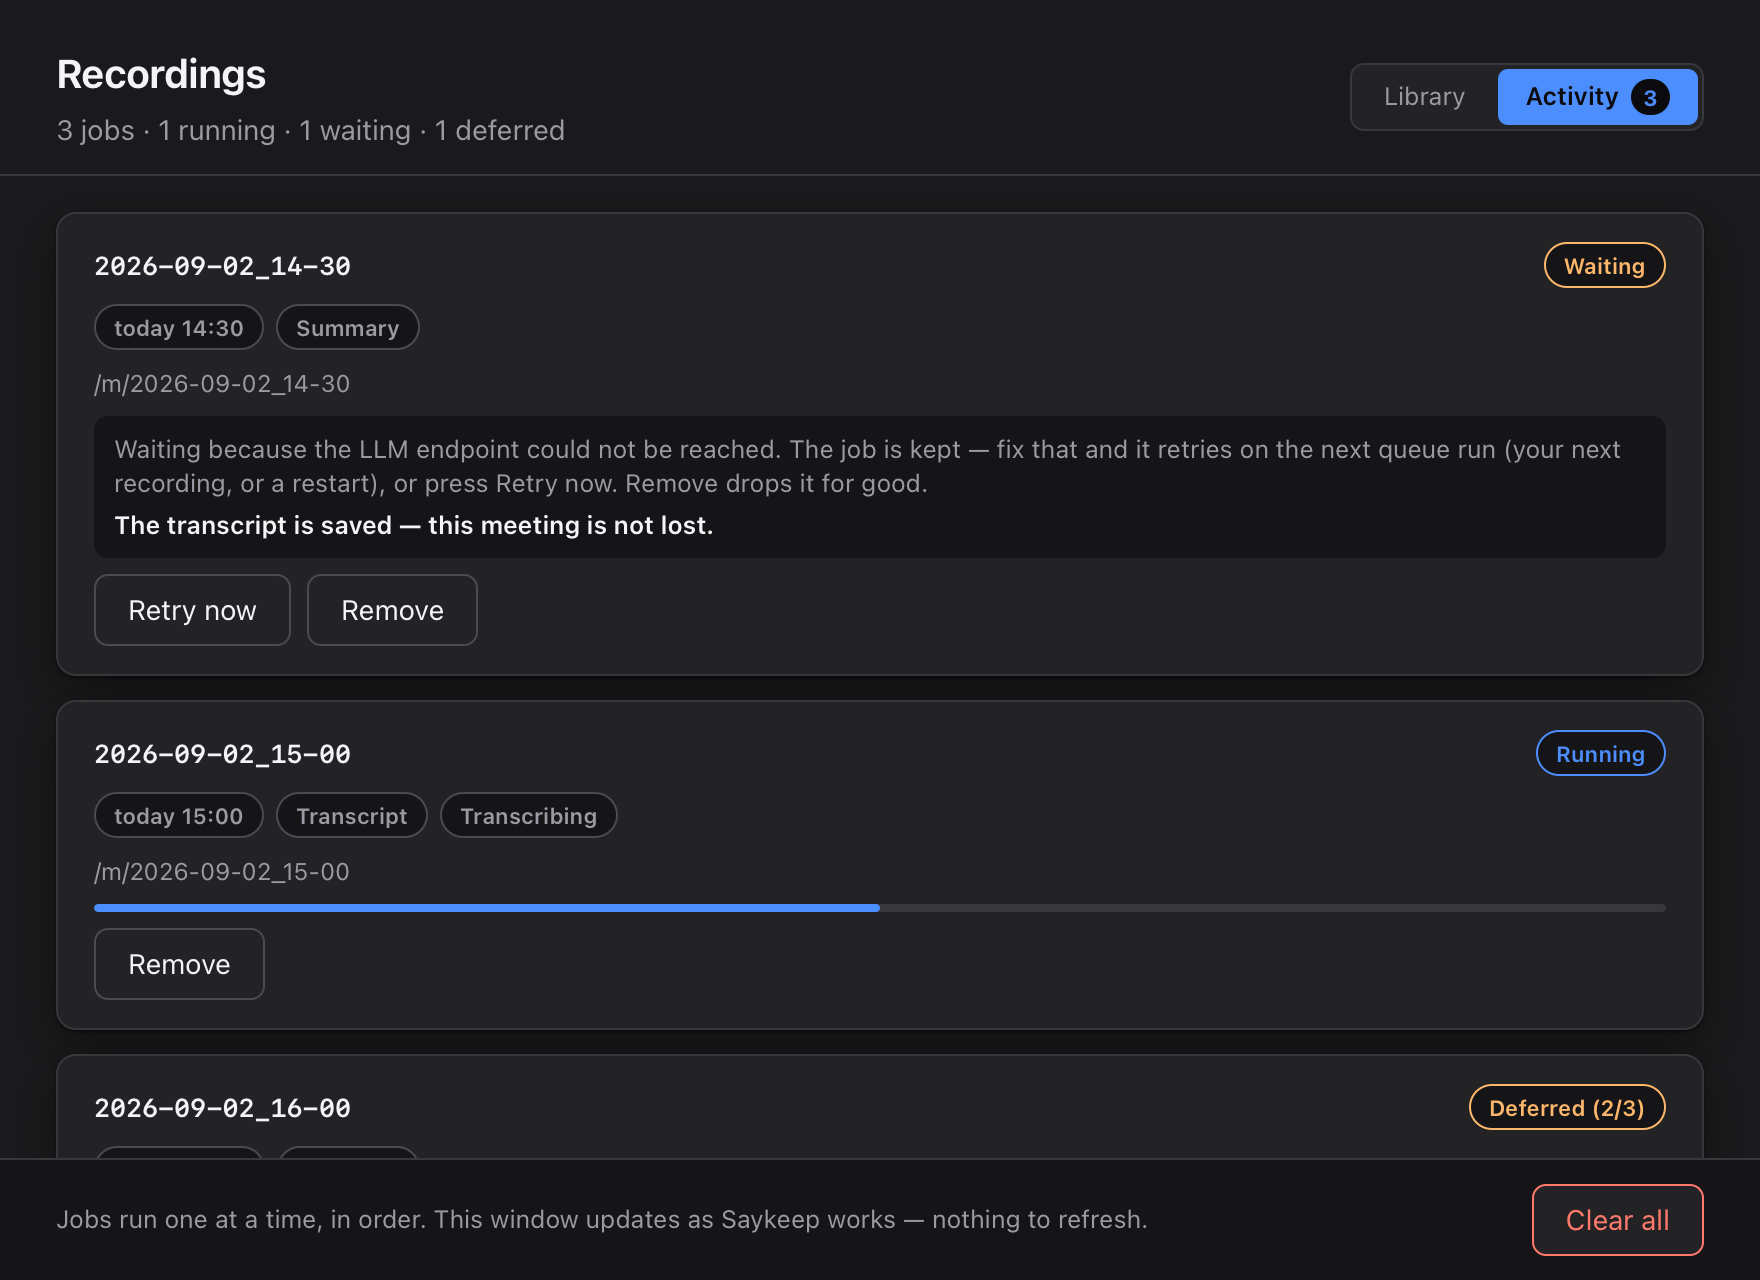Click the '3 jobs · 1 running' summary line
This screenshot has height=1280, width=1760.
coord(311,131)
